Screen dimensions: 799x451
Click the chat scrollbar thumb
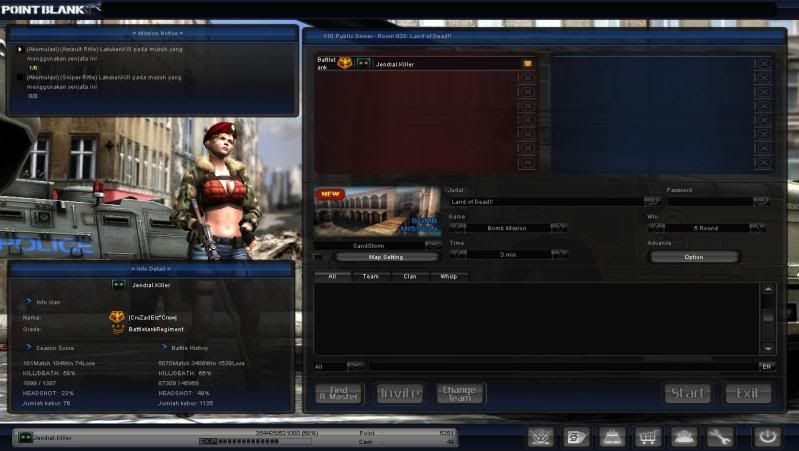768,317
